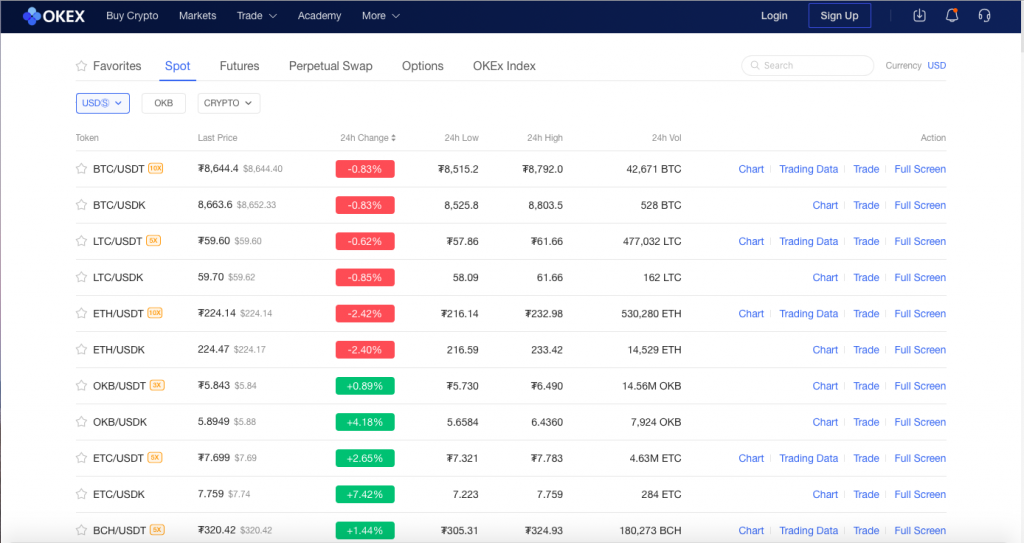Click the 5X badge on LTC/USDT

pyautogui.click(x=153, y=240)
